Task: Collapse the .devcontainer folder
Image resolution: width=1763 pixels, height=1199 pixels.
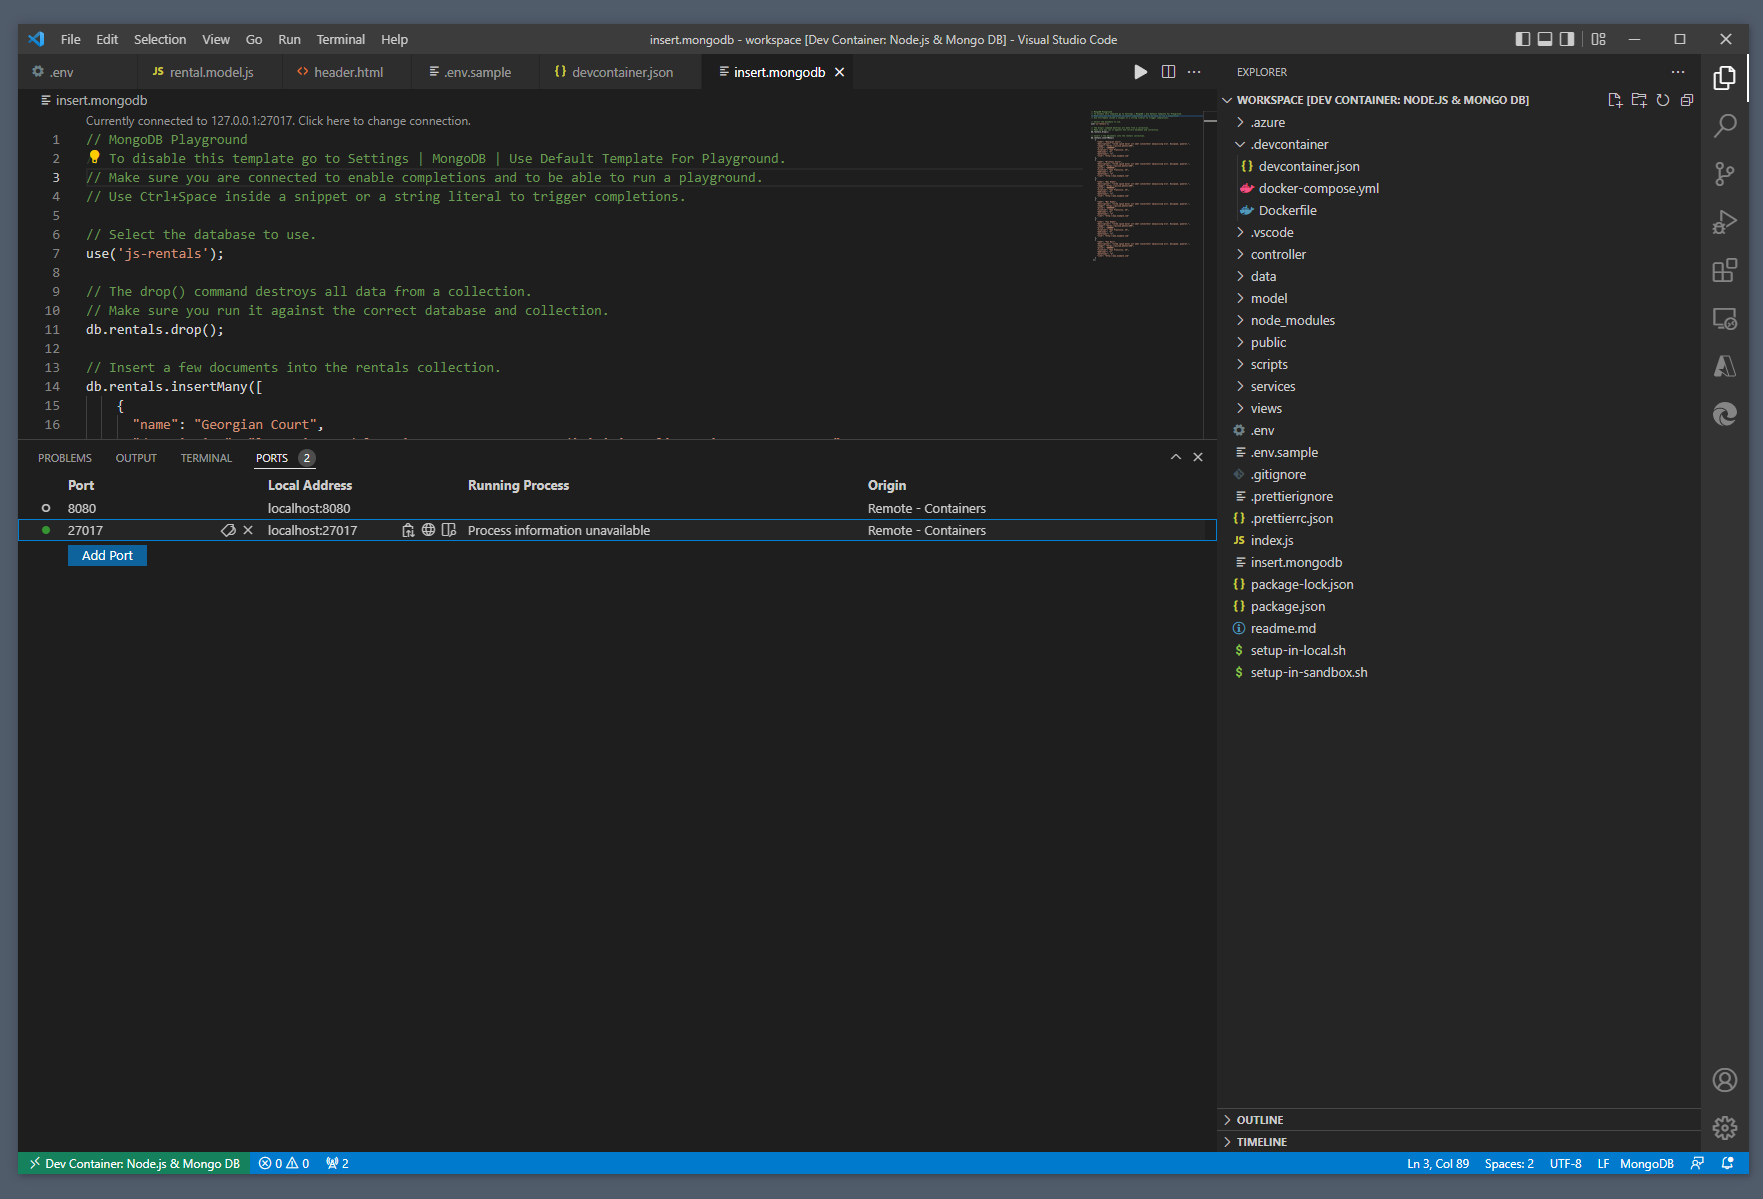Action: pos(1240,144)
